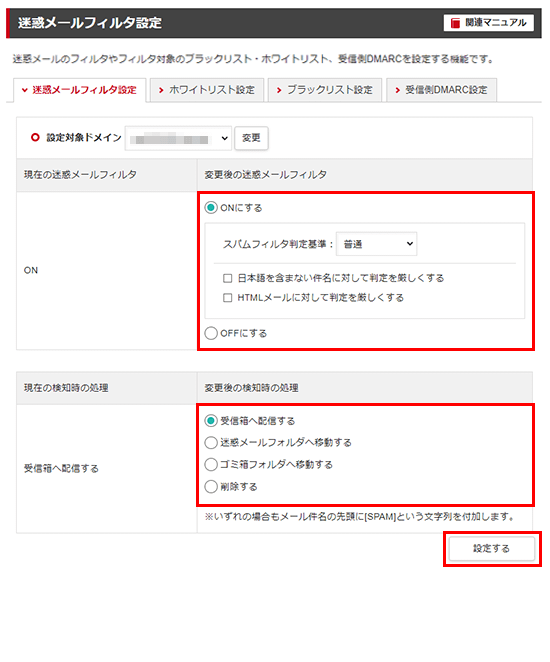Open the 関連マニュアル book icon link
The image size is (550, 662).
click(488, 23)
